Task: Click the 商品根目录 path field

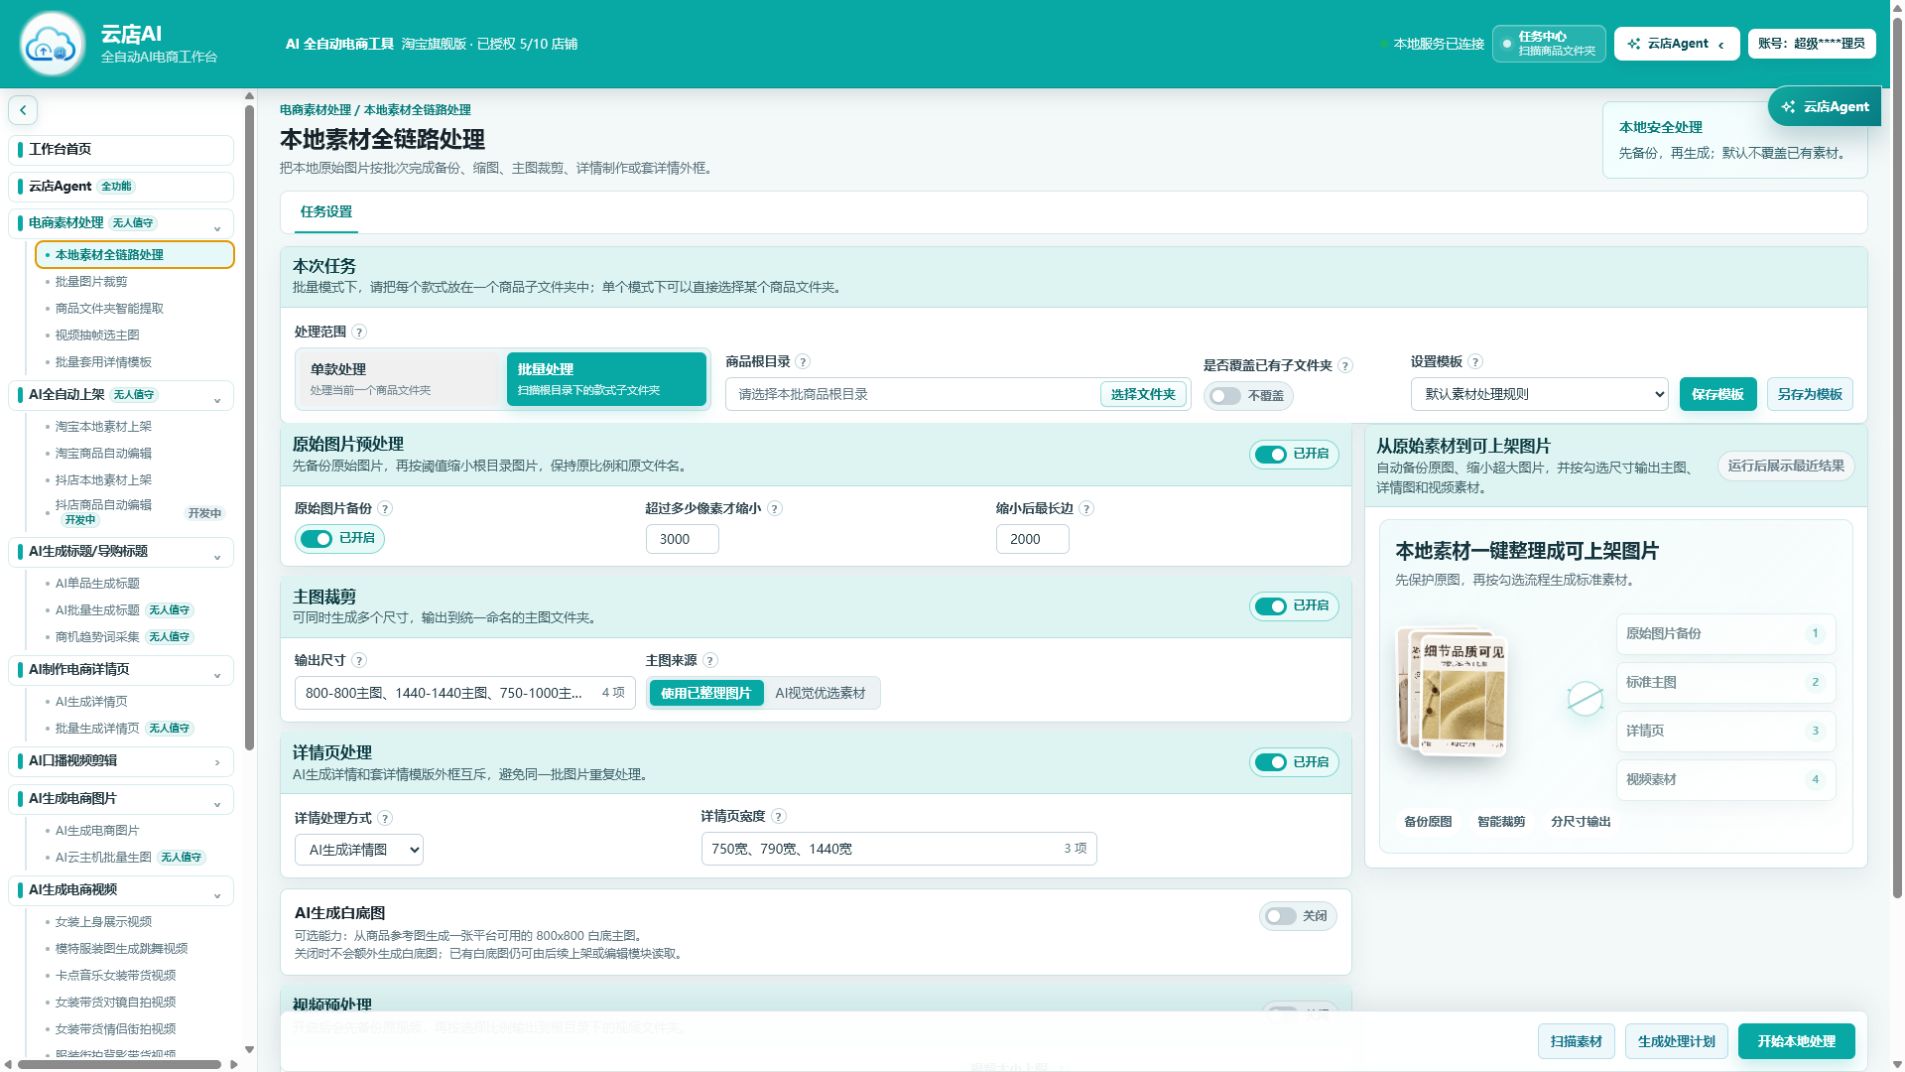Action: 912,395
